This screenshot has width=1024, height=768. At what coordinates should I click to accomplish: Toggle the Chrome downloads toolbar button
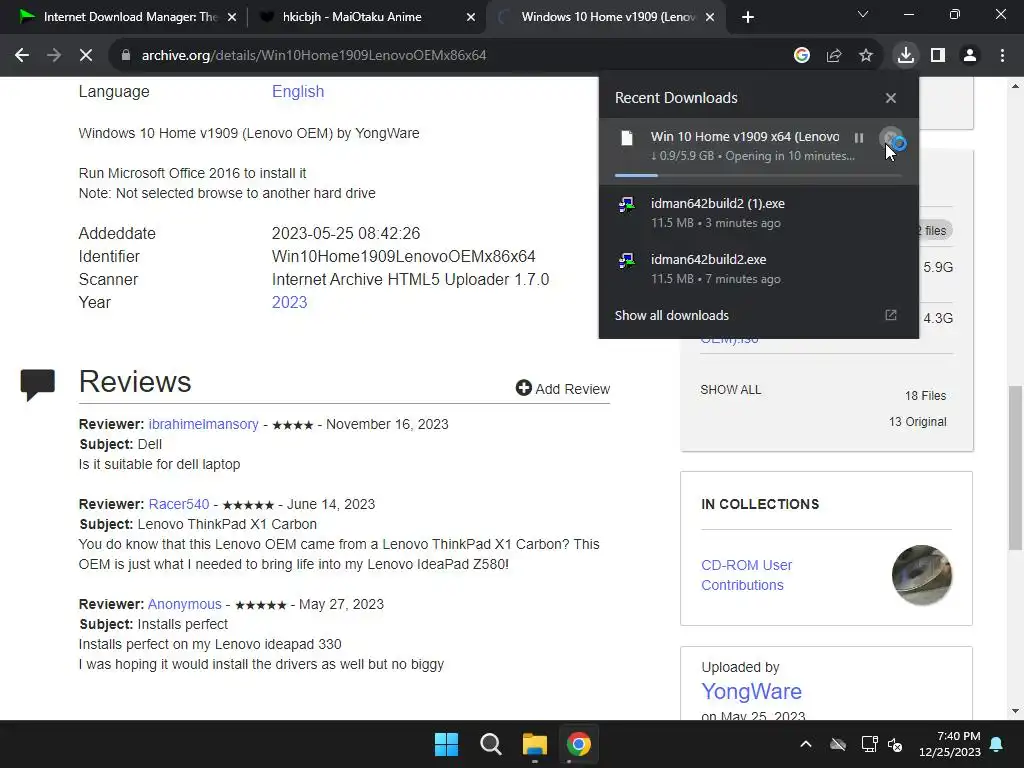pyautogui.click(x=906, y=56)
